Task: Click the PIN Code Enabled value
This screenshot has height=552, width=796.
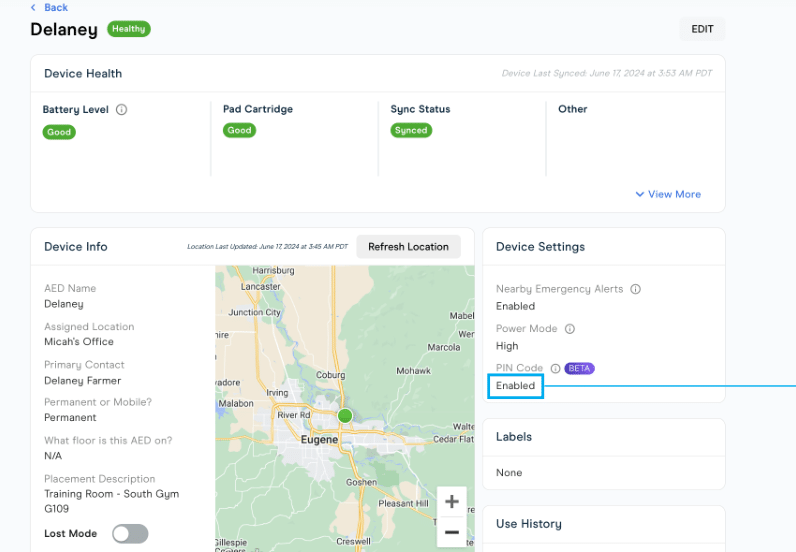Action: click(515, 386)
